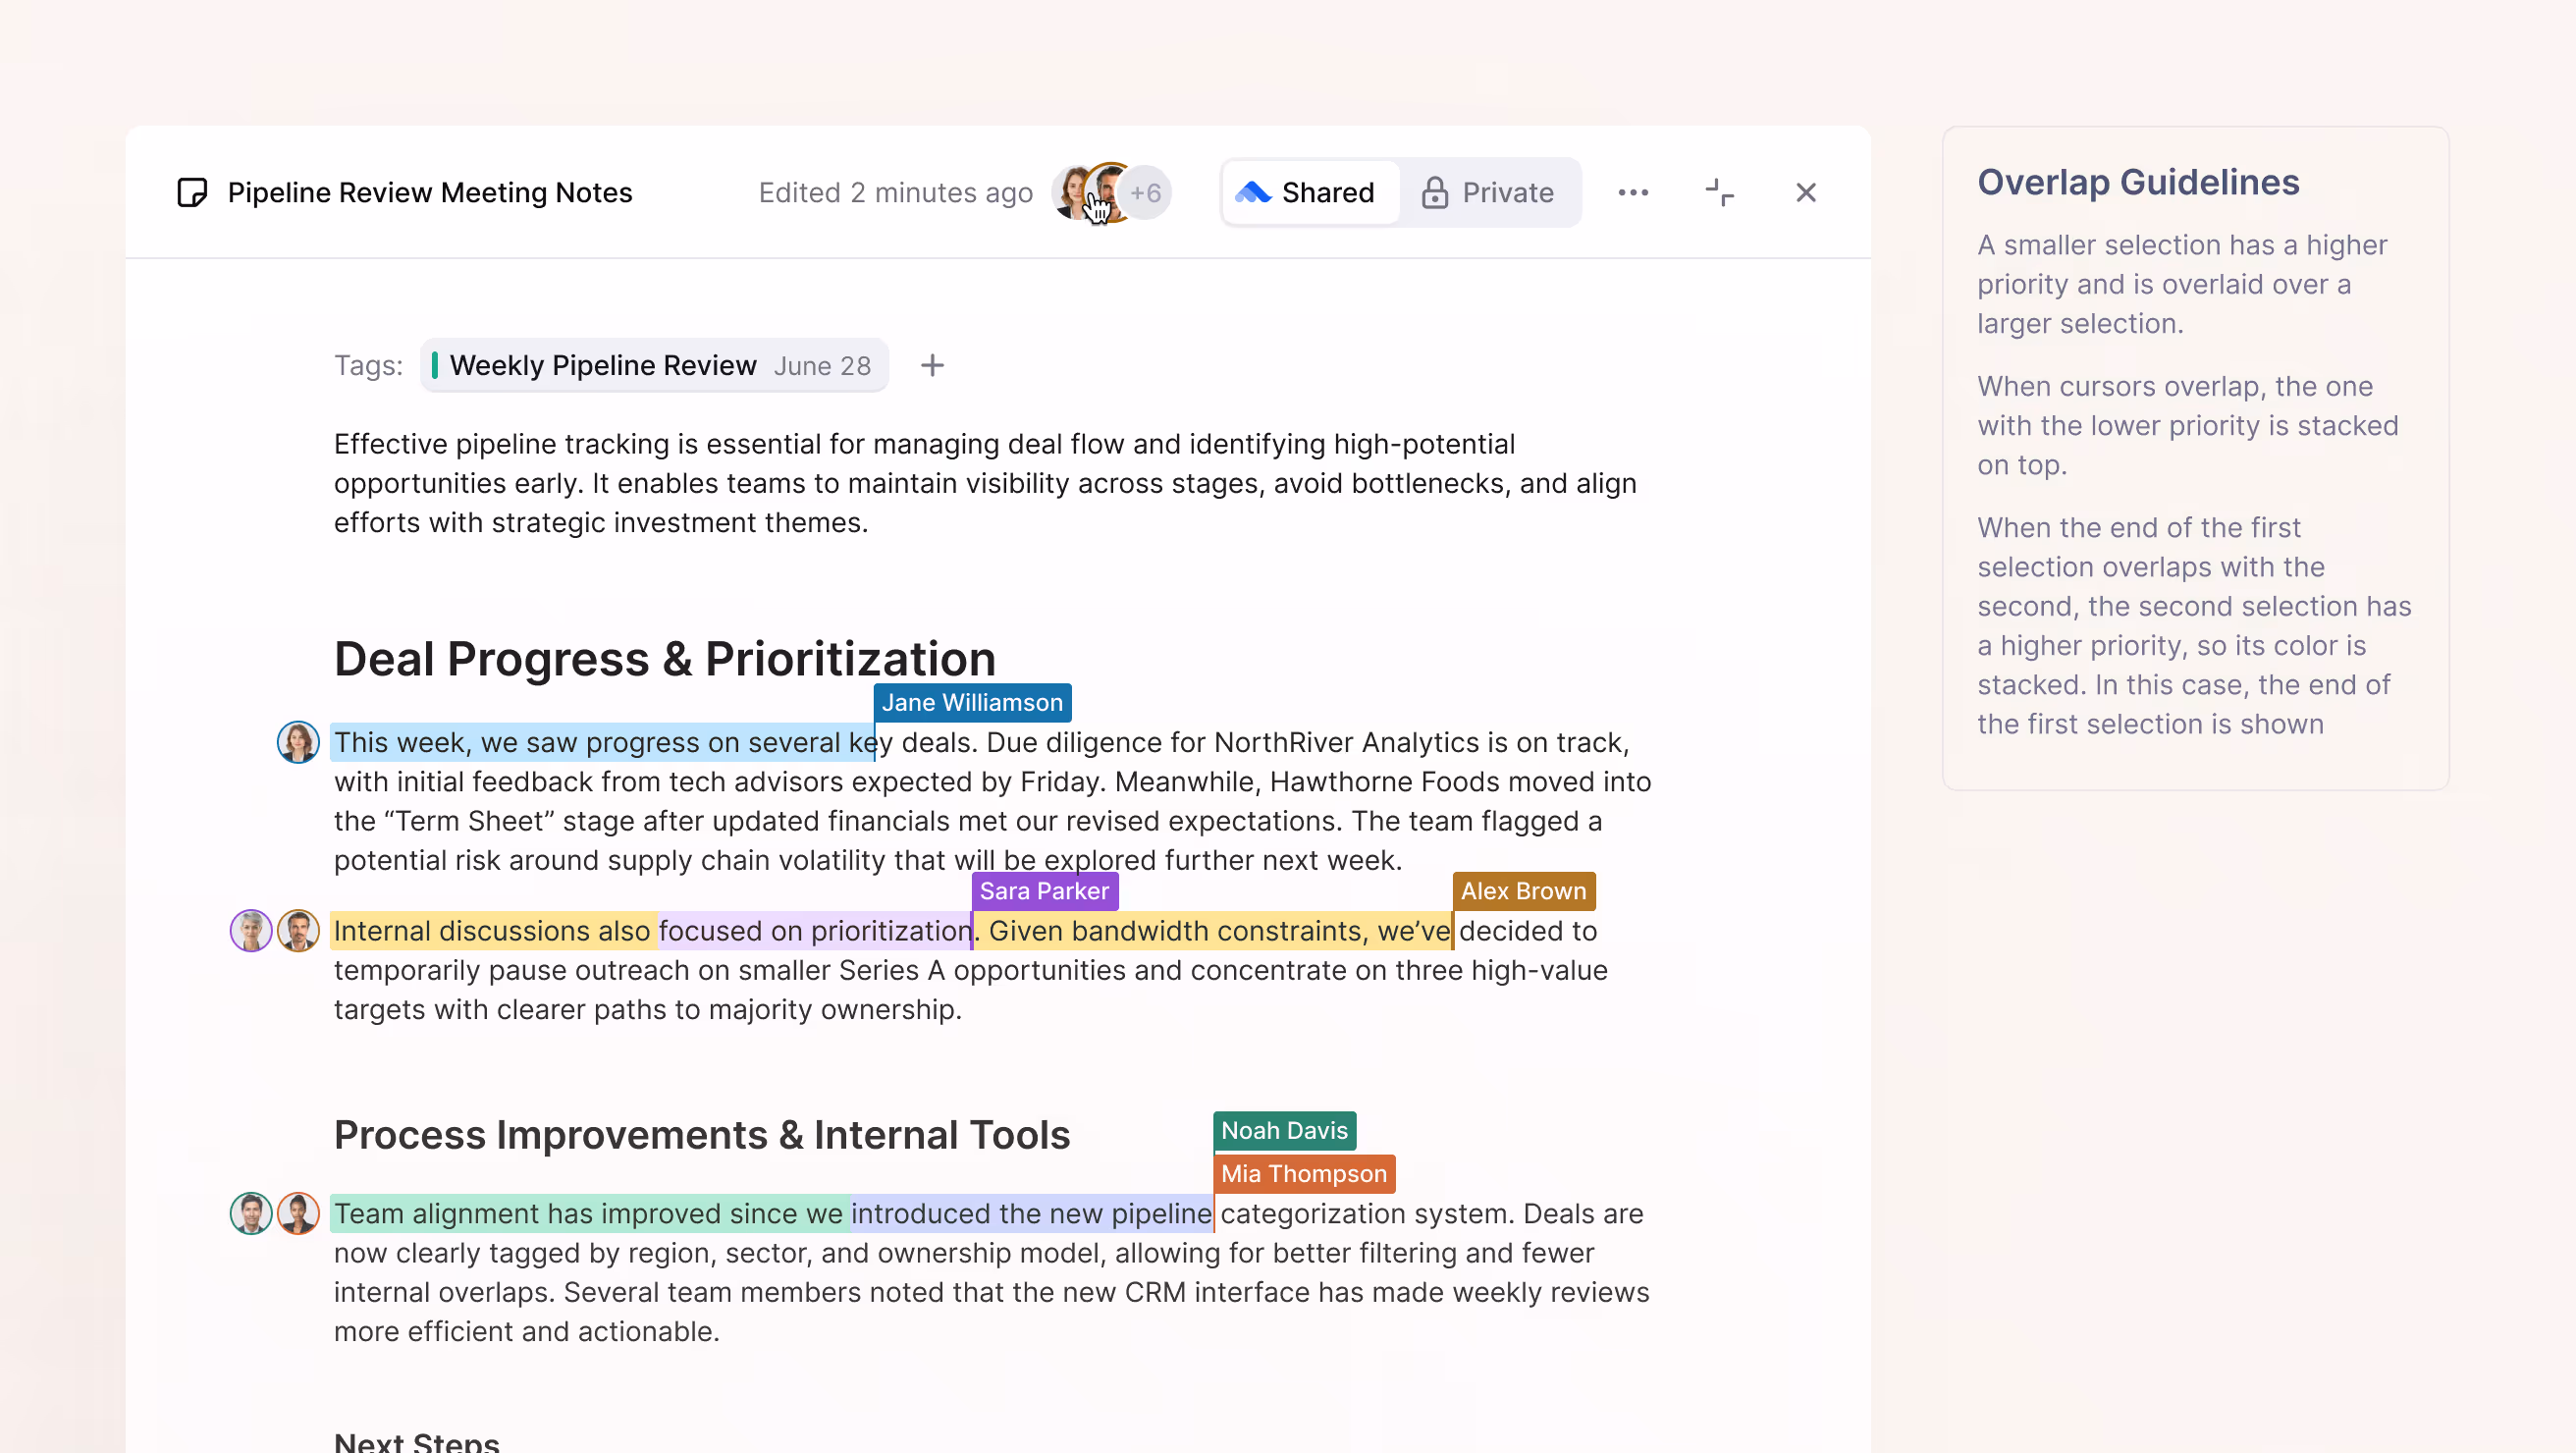Click the Deal Progress & Prioritization heading
2576x1453 pixels.
click(x=664, y=659)
